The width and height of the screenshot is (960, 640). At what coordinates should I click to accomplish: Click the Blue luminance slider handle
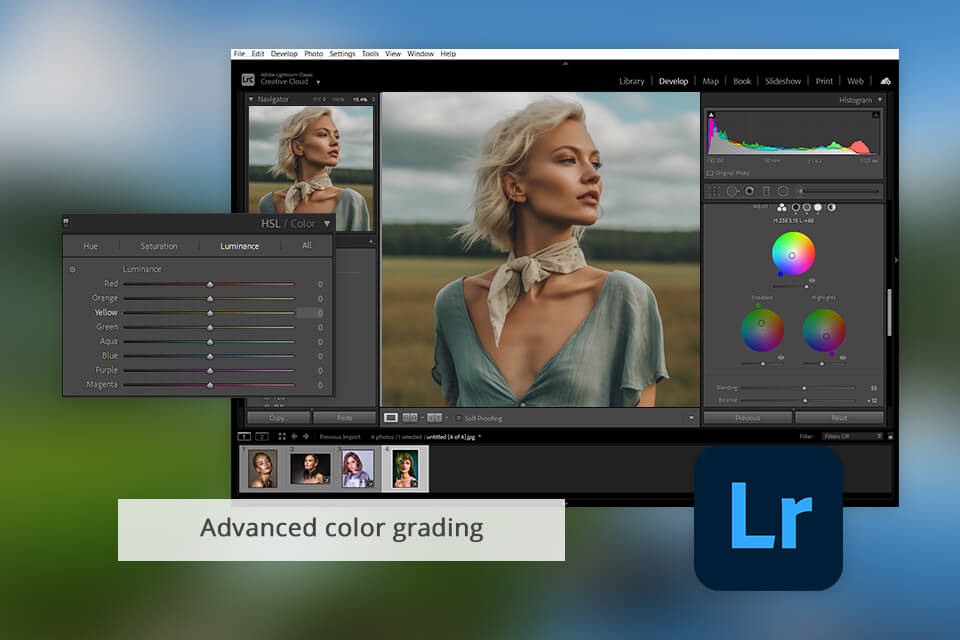point(210,356)
